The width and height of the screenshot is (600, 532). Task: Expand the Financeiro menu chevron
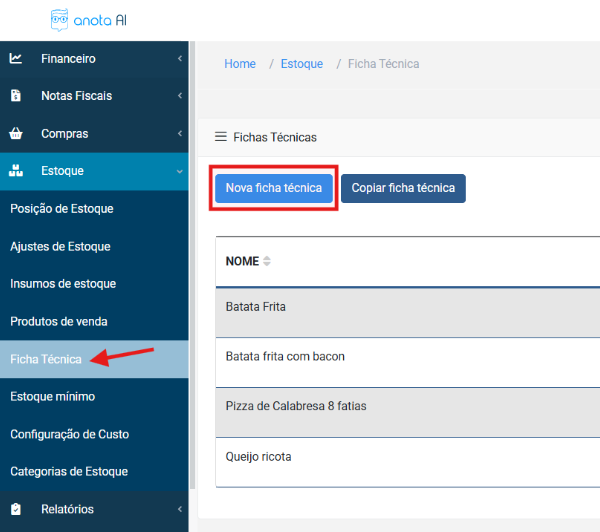tap(179, 59)
